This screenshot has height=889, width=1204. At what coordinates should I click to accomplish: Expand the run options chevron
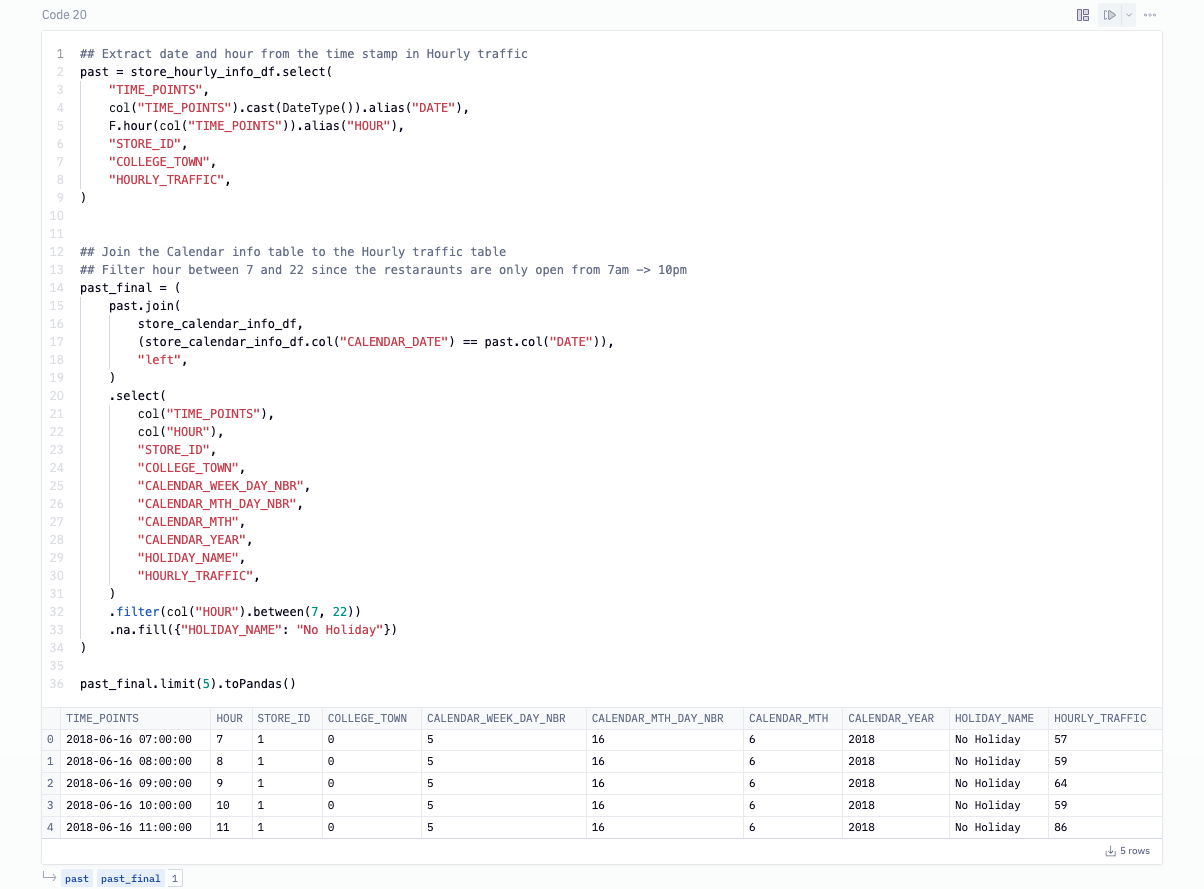click(x=1129, y=15)
